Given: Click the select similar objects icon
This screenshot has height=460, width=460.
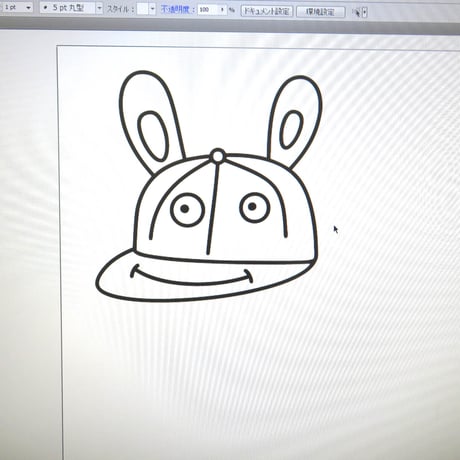Looking at the screenshot, I should pos(356,13).
